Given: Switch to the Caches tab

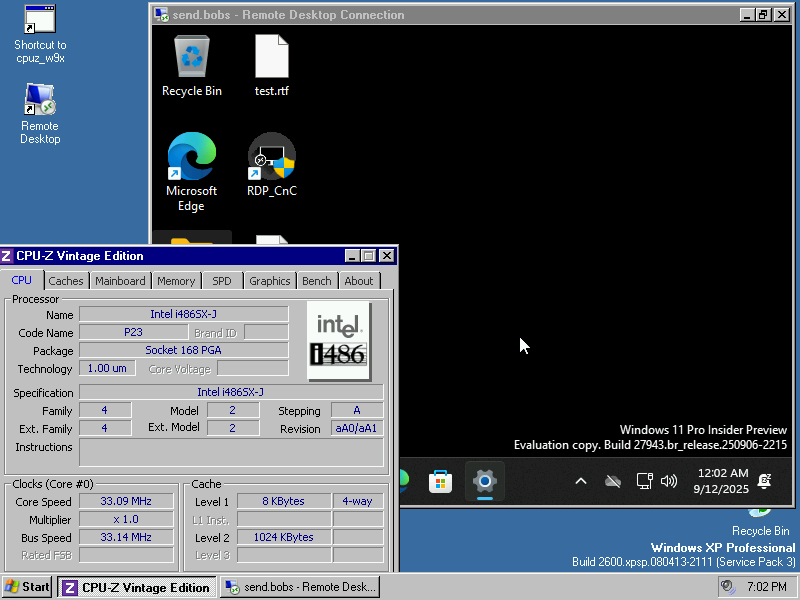Looking at the screenshot, I should [x=66, y=281].
